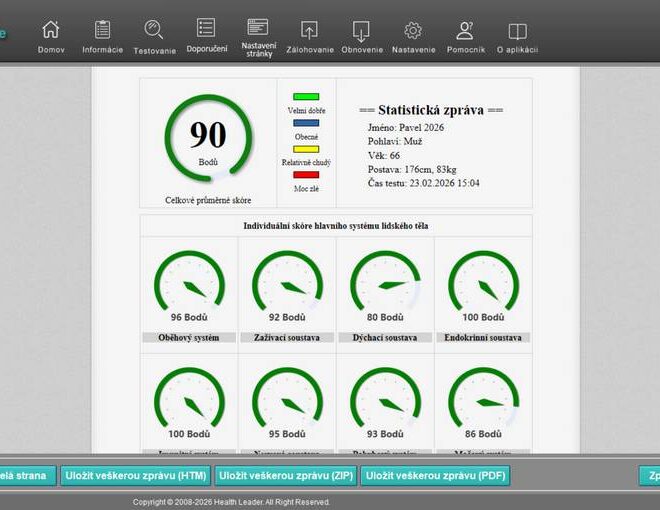Open the Domov home icon
This screenshot has width=660, height=510.
[51, 30]
